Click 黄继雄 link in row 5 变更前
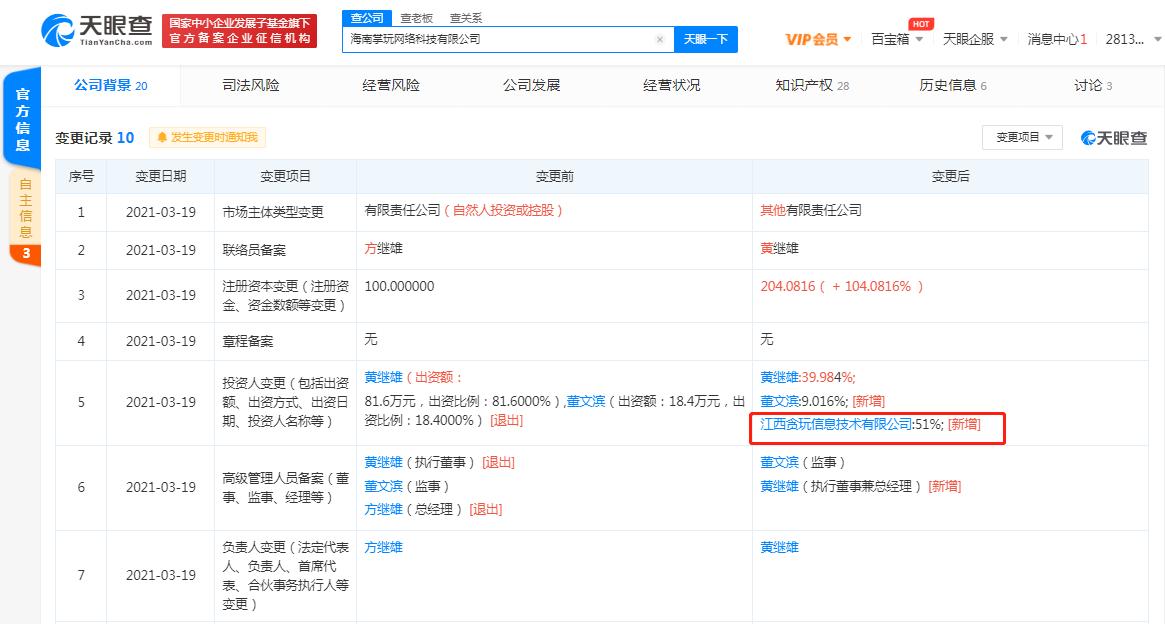 [x=383, y=377]
